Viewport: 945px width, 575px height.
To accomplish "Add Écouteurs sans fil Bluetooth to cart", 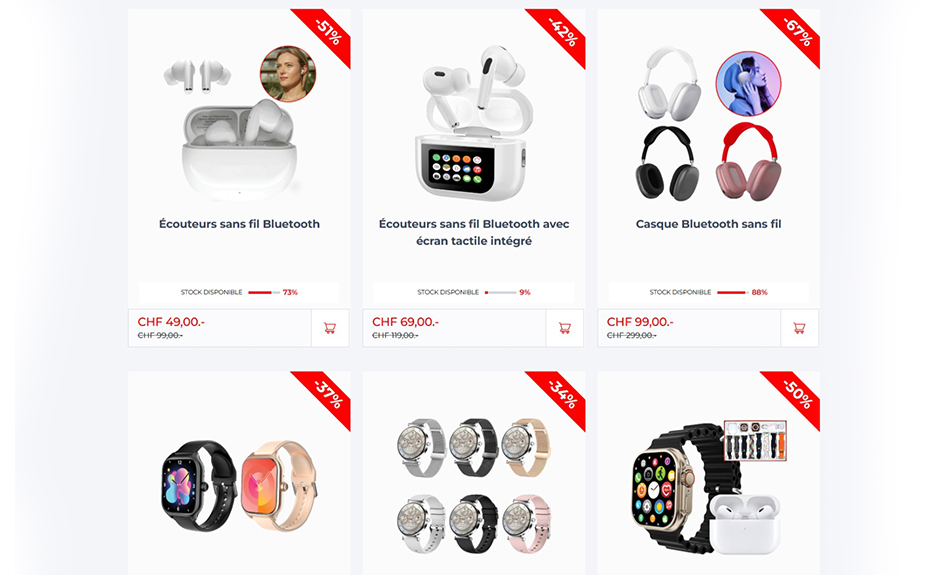I will [x=330, y=328].
